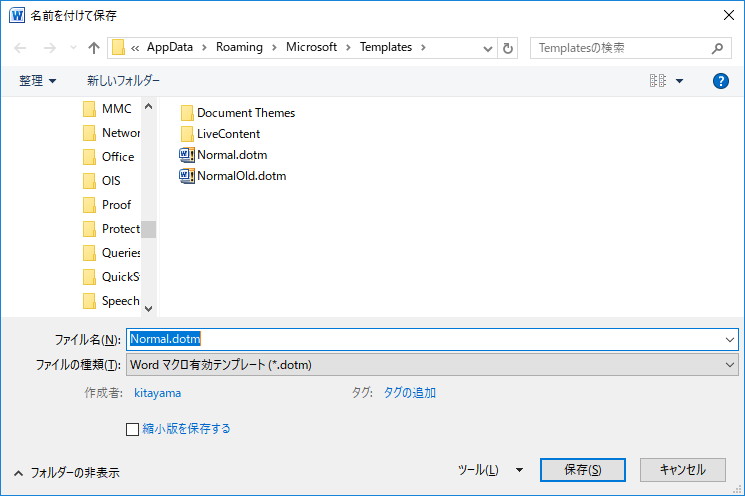
Task: Open the ツール(L) dropdown menu
Action: [x=490, y=470]
